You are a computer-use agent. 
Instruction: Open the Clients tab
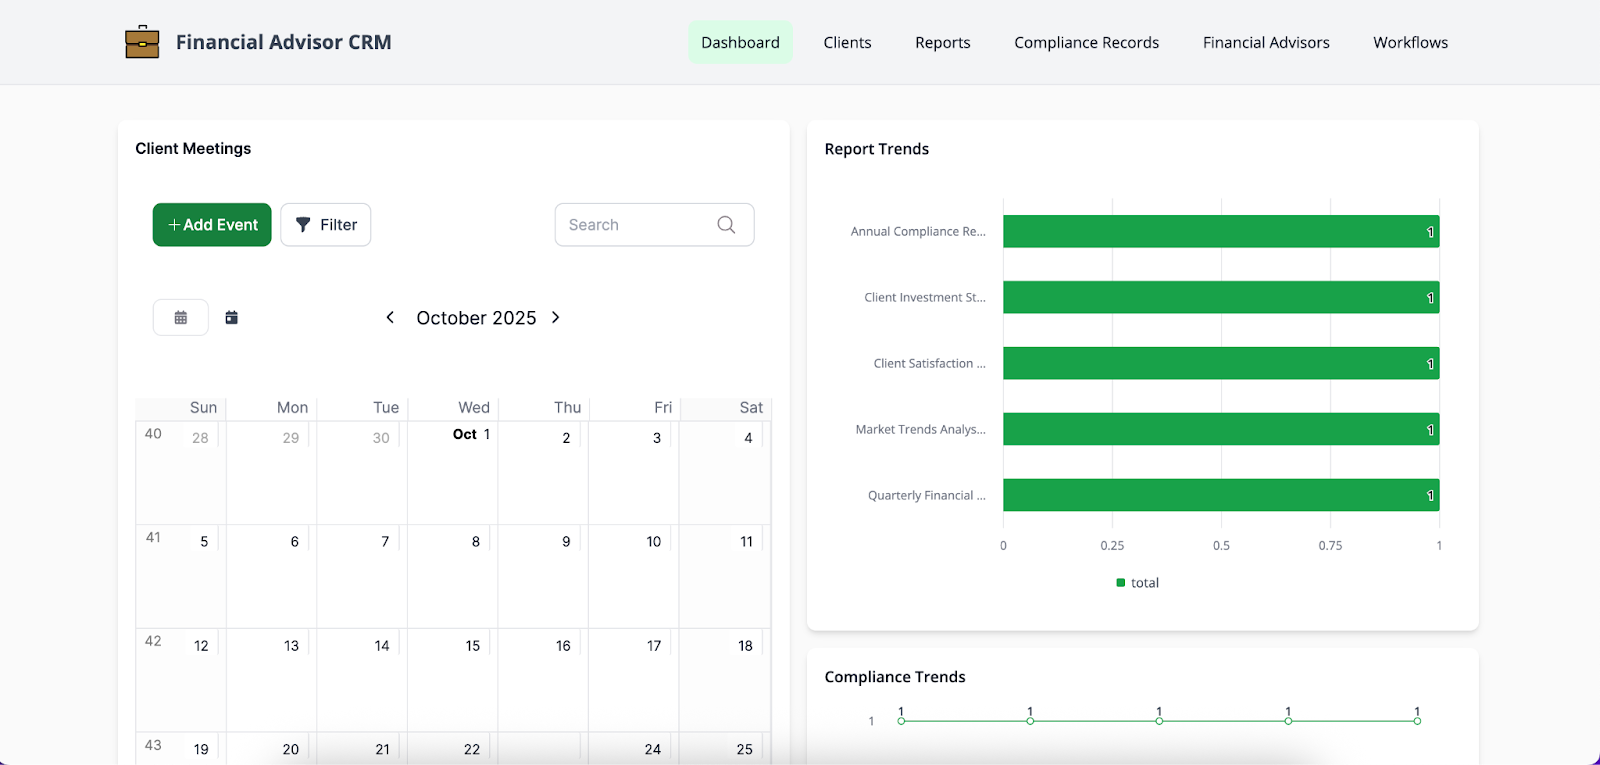[847, 42]
